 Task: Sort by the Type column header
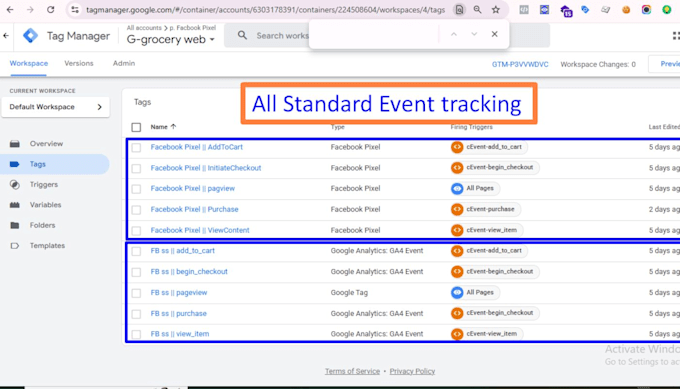tap(337, 127)
